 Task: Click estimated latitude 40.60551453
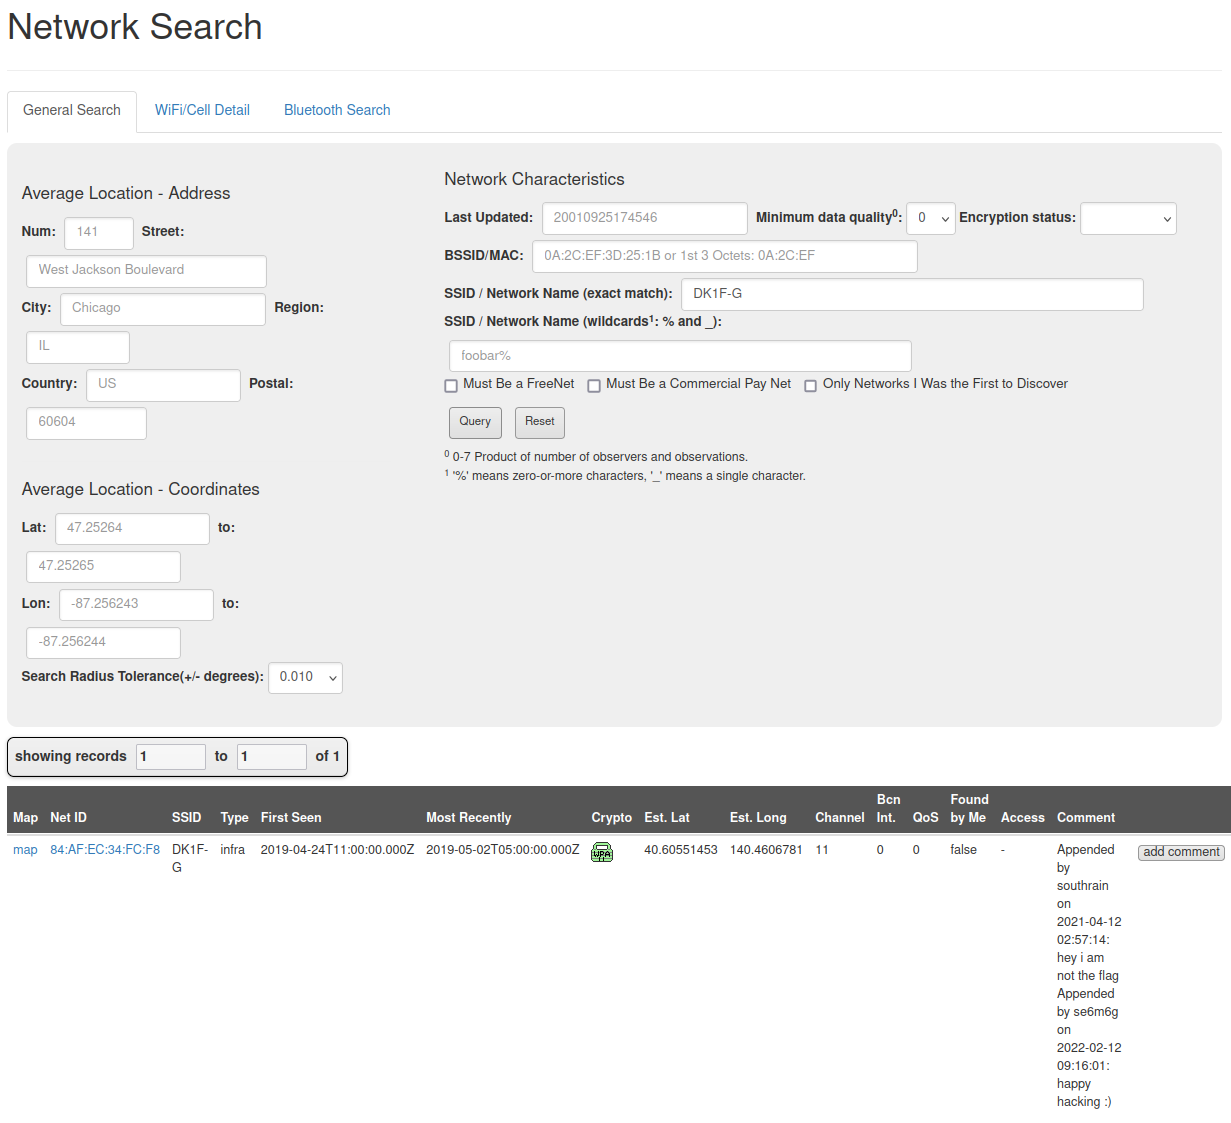point(681,850)
